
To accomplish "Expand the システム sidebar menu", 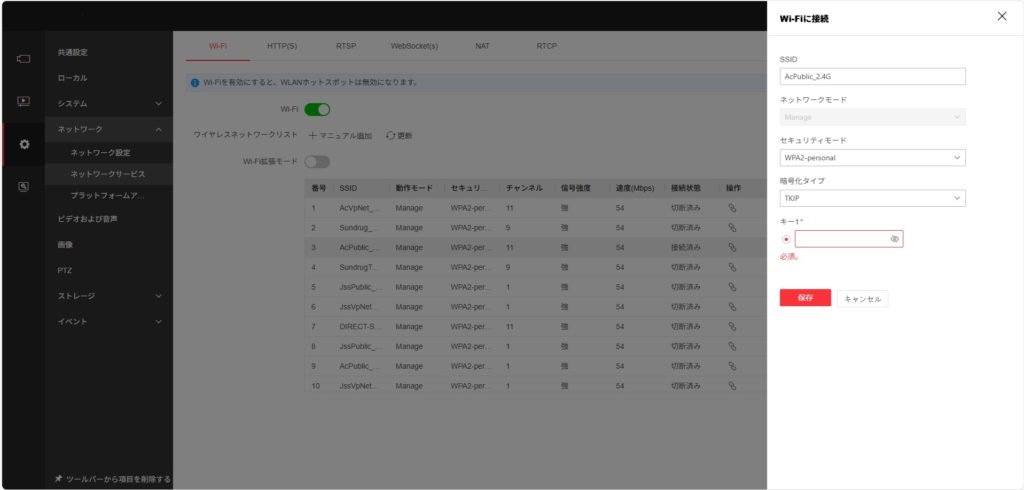I will pos(108,103).
